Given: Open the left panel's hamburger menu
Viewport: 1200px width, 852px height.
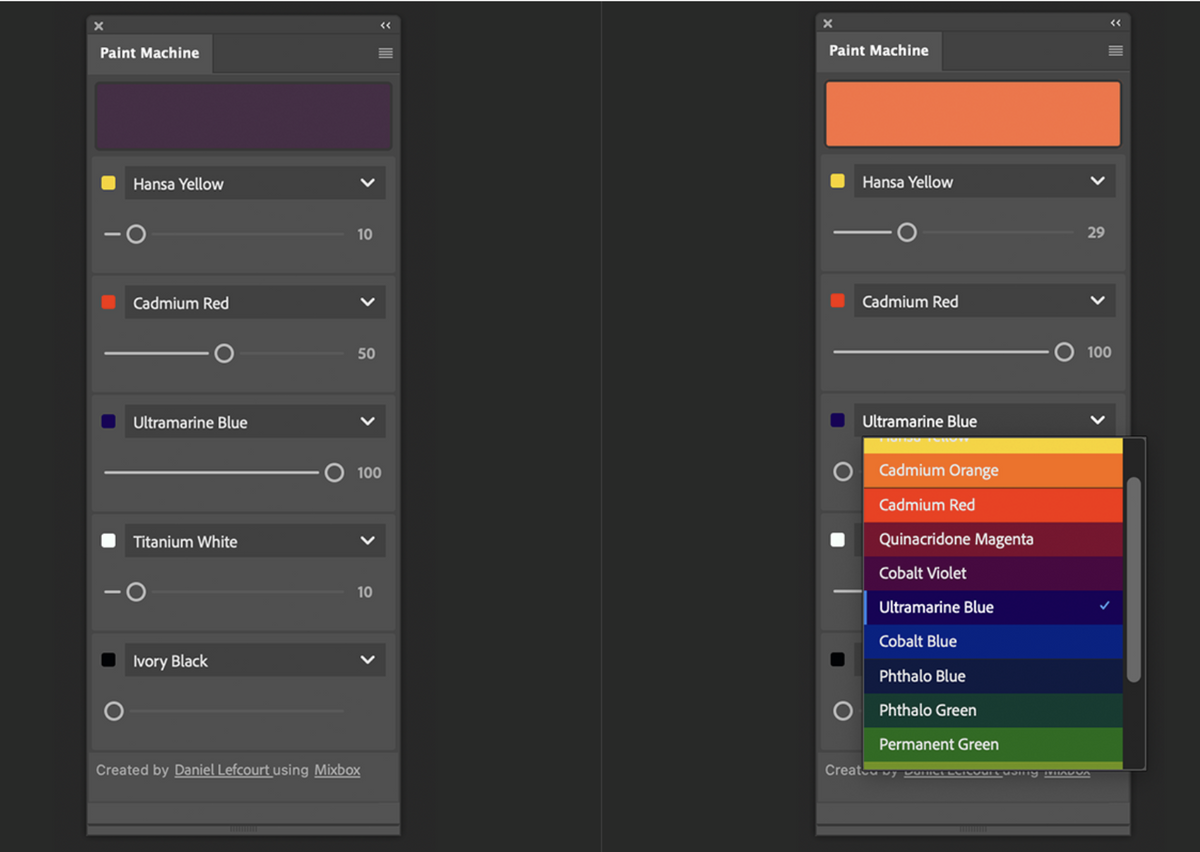Looking at the screenshot, I should tap(385, 53).
